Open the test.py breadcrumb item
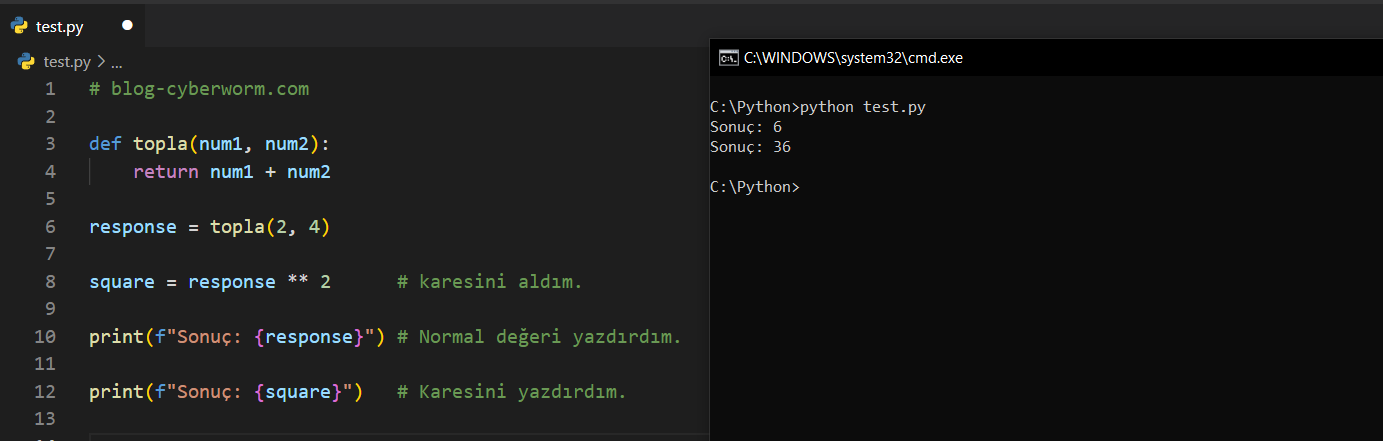 67,62
